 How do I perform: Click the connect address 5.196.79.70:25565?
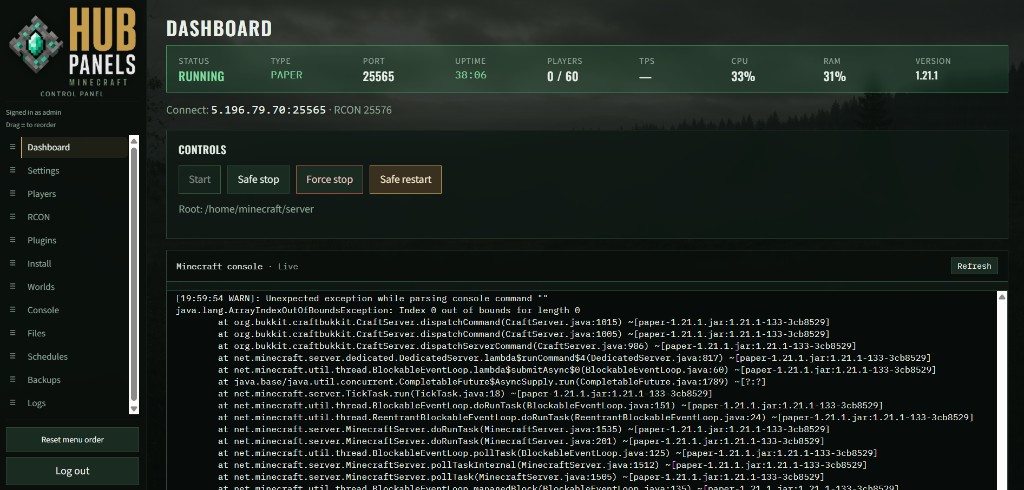tap(268, 110)
